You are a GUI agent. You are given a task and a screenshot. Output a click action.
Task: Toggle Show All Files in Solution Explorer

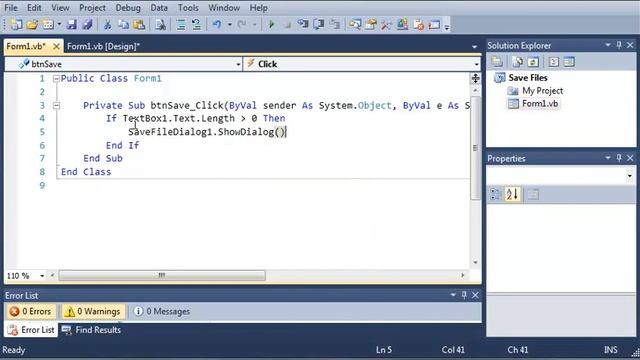click(x=518, y=62)
